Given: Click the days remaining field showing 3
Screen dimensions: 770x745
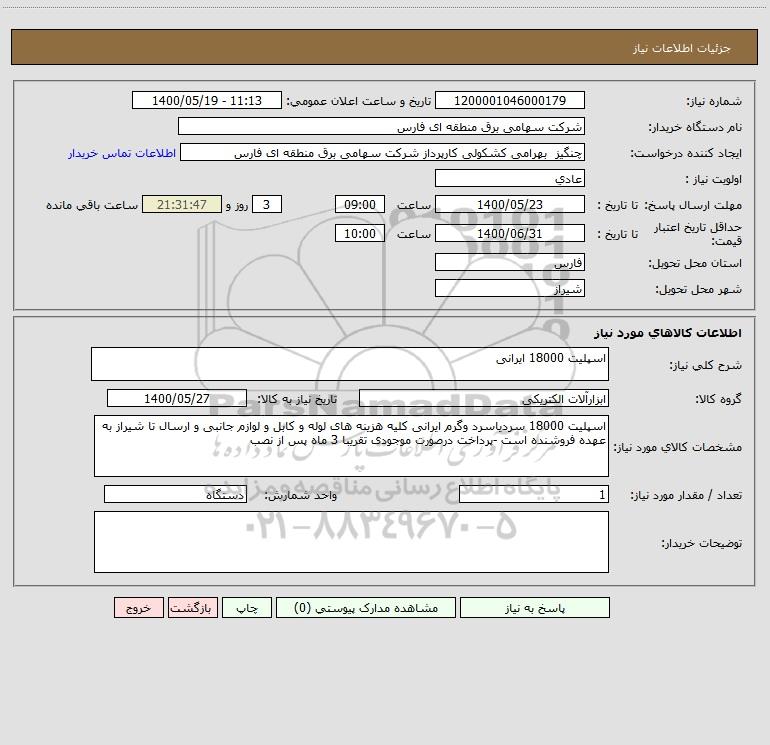Looking at the screenshot, I should coord(267,204).
